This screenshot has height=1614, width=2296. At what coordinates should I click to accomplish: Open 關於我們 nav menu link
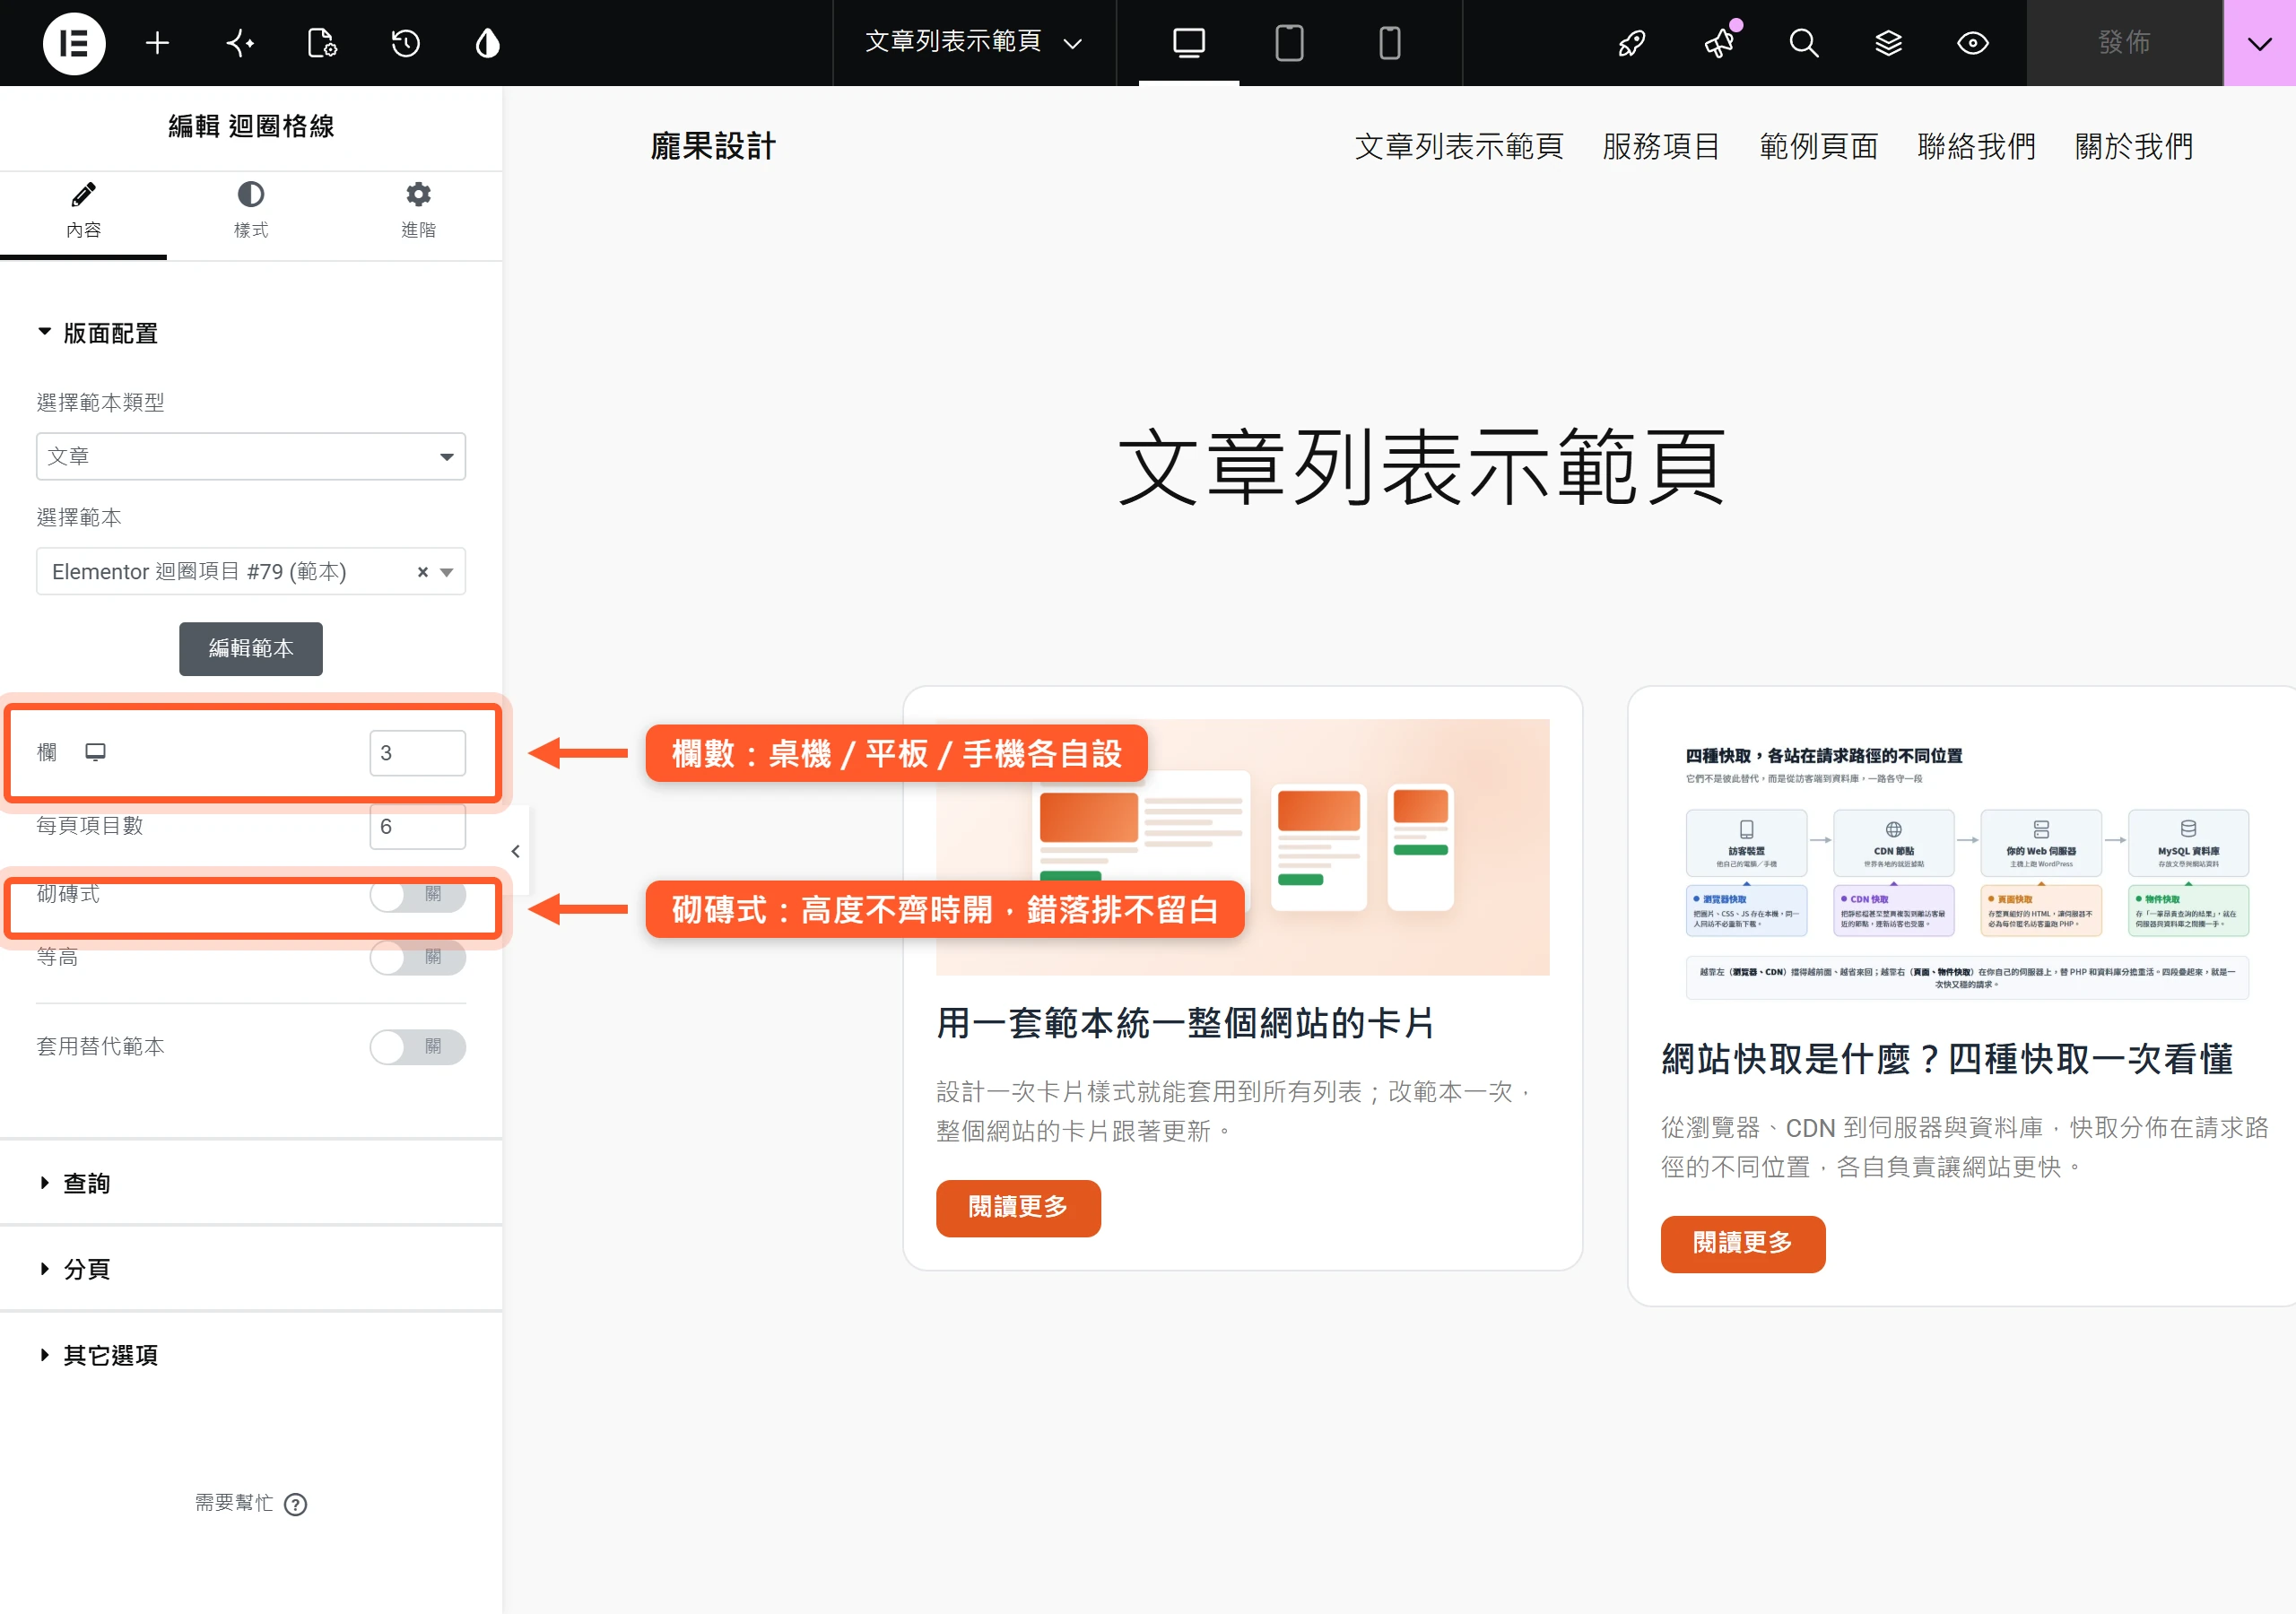2134,146
